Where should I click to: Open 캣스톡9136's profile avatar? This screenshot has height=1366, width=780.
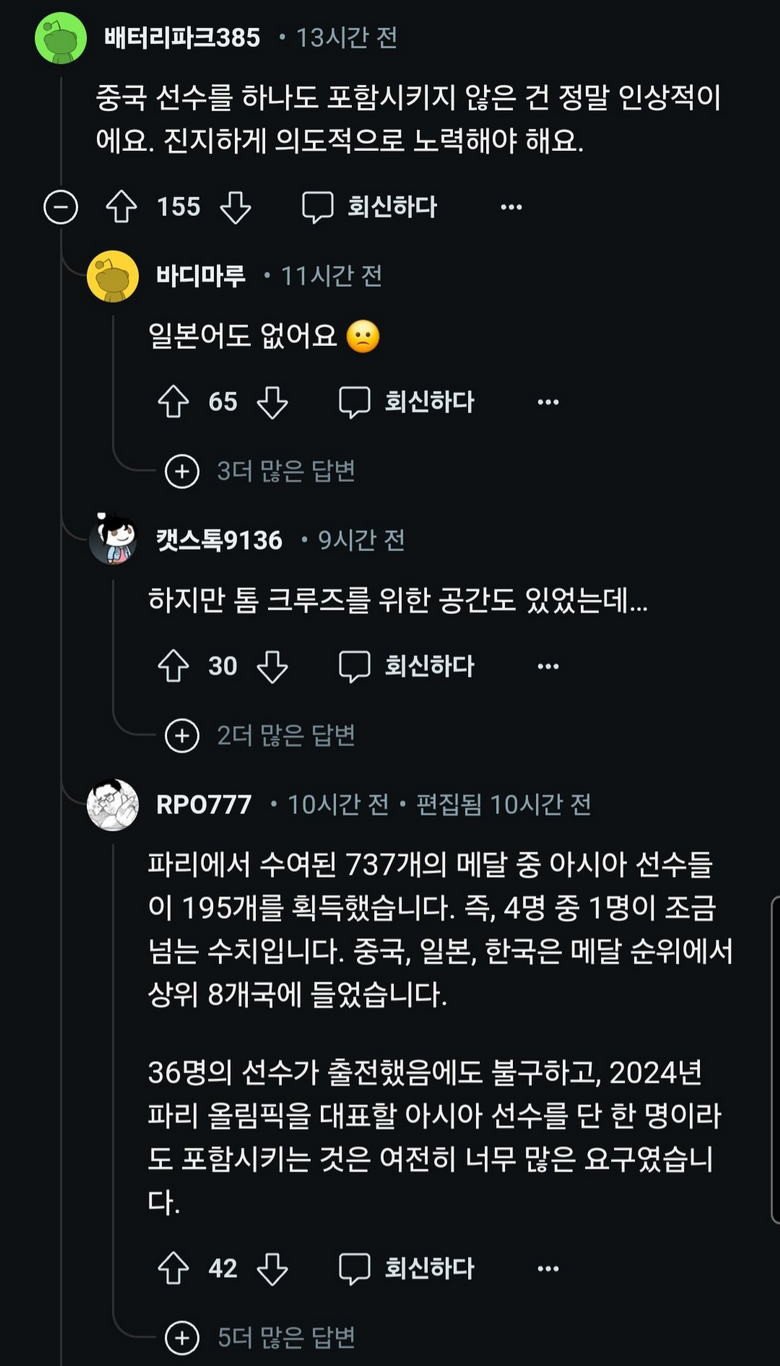113,541
